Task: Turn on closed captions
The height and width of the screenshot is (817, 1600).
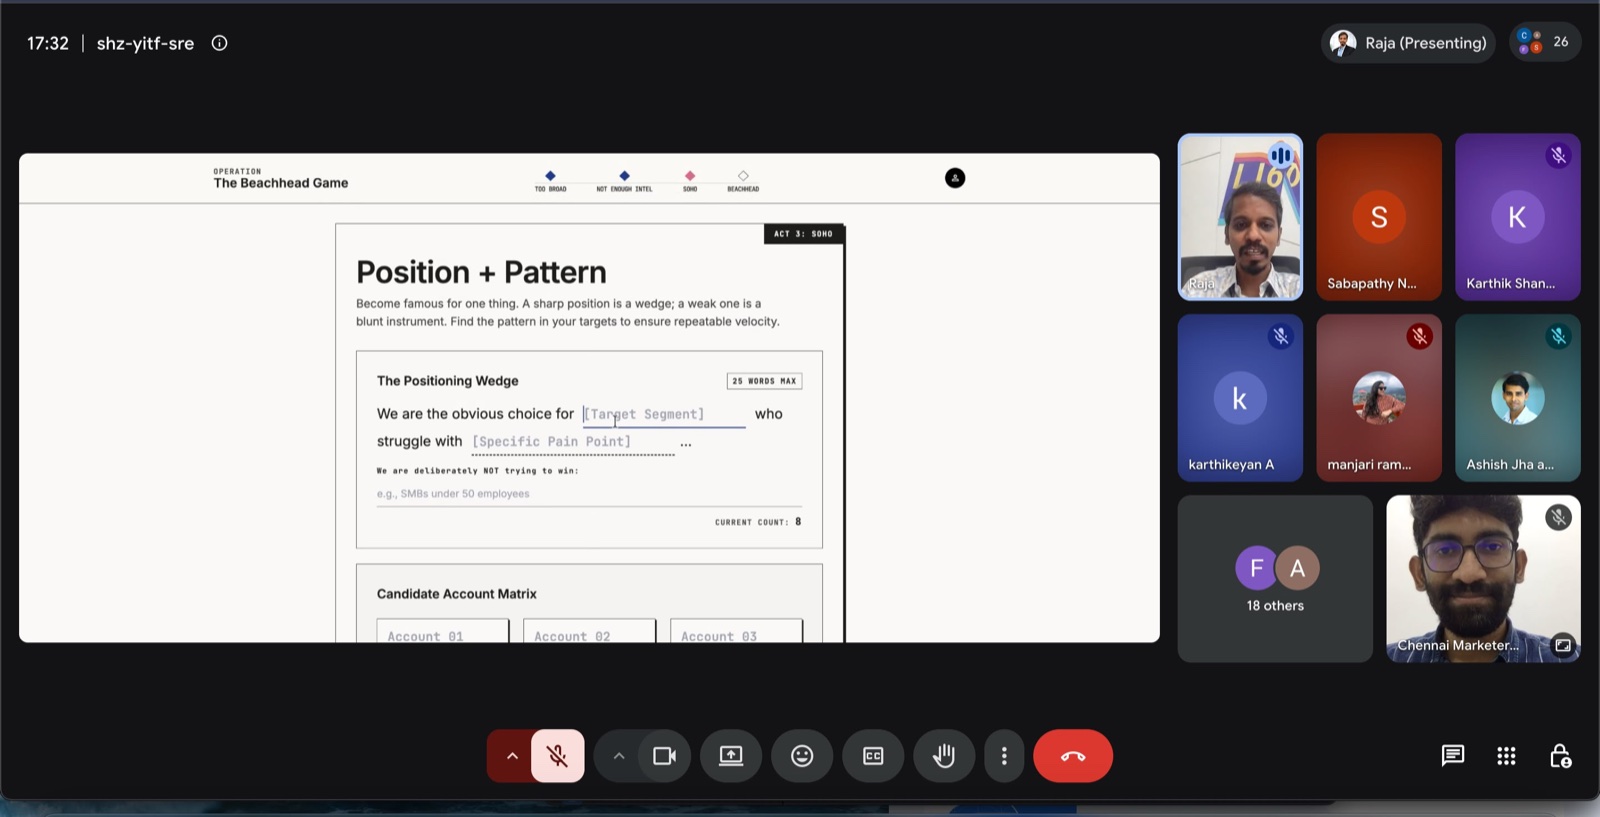Action: tap(873, 756)
